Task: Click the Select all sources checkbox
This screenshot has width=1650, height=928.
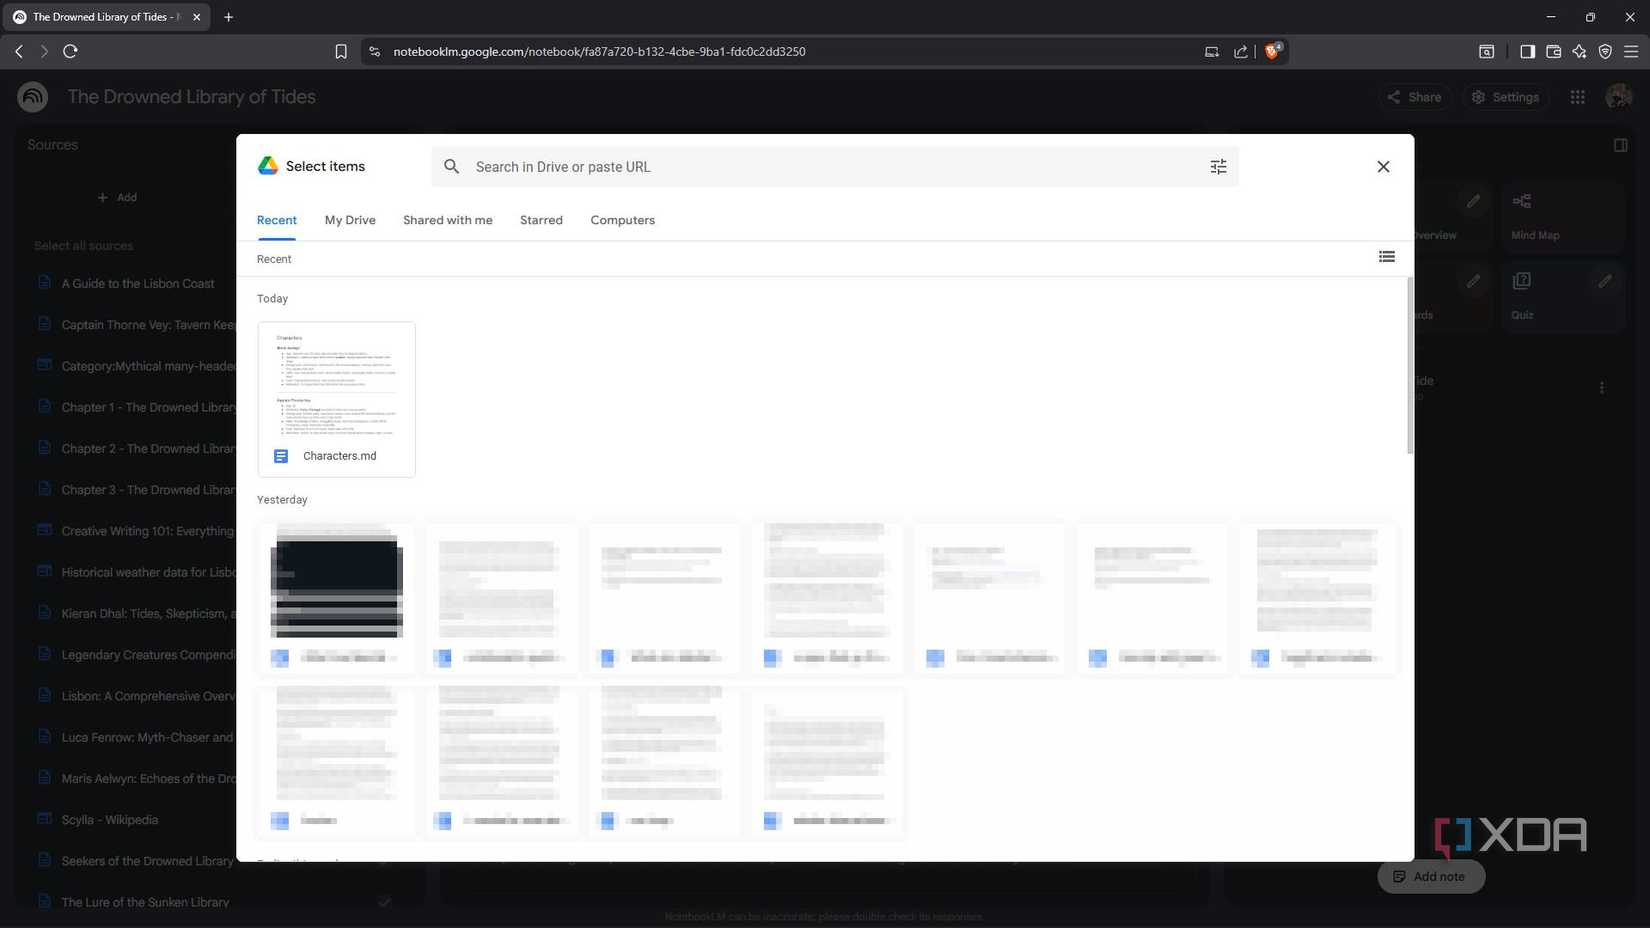Action: pos(385,245)
